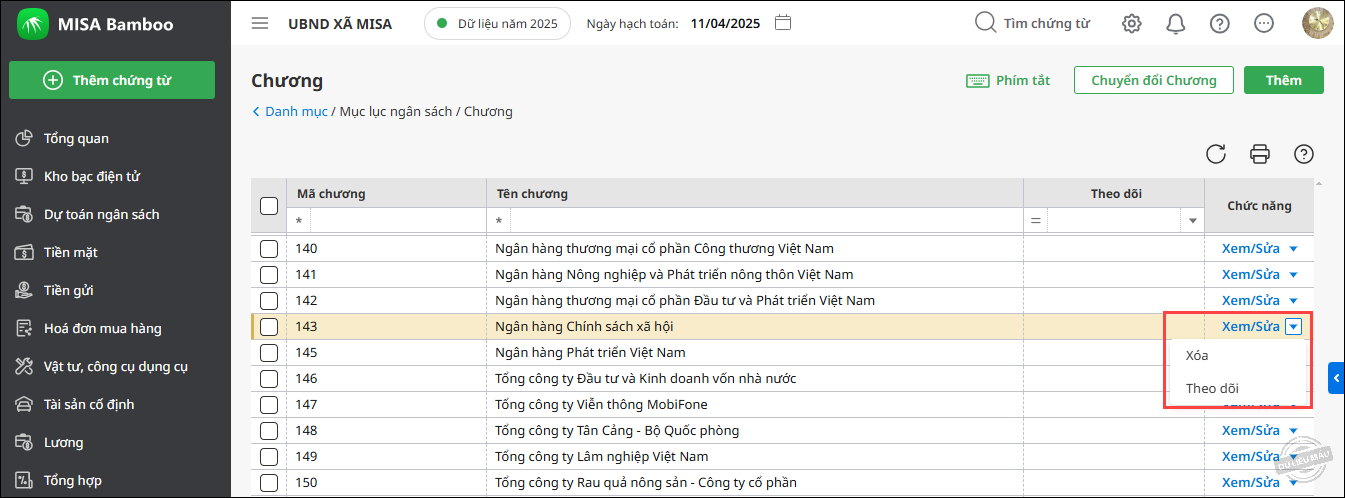Open settings gear icon in header
Image resolution: width=1345 pixels, height=498 pixels.
coord(1132,23)
